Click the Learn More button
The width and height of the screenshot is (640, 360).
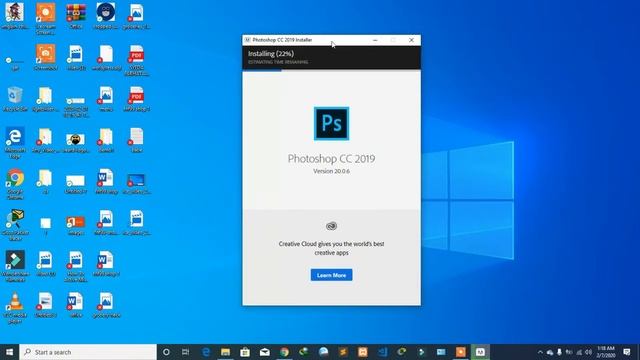[331, 275]
